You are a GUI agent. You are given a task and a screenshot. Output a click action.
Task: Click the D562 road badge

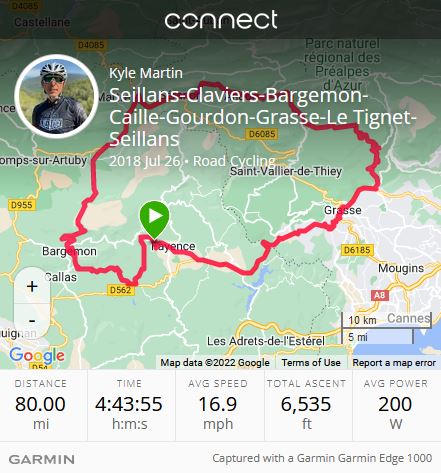click(121, 290)
